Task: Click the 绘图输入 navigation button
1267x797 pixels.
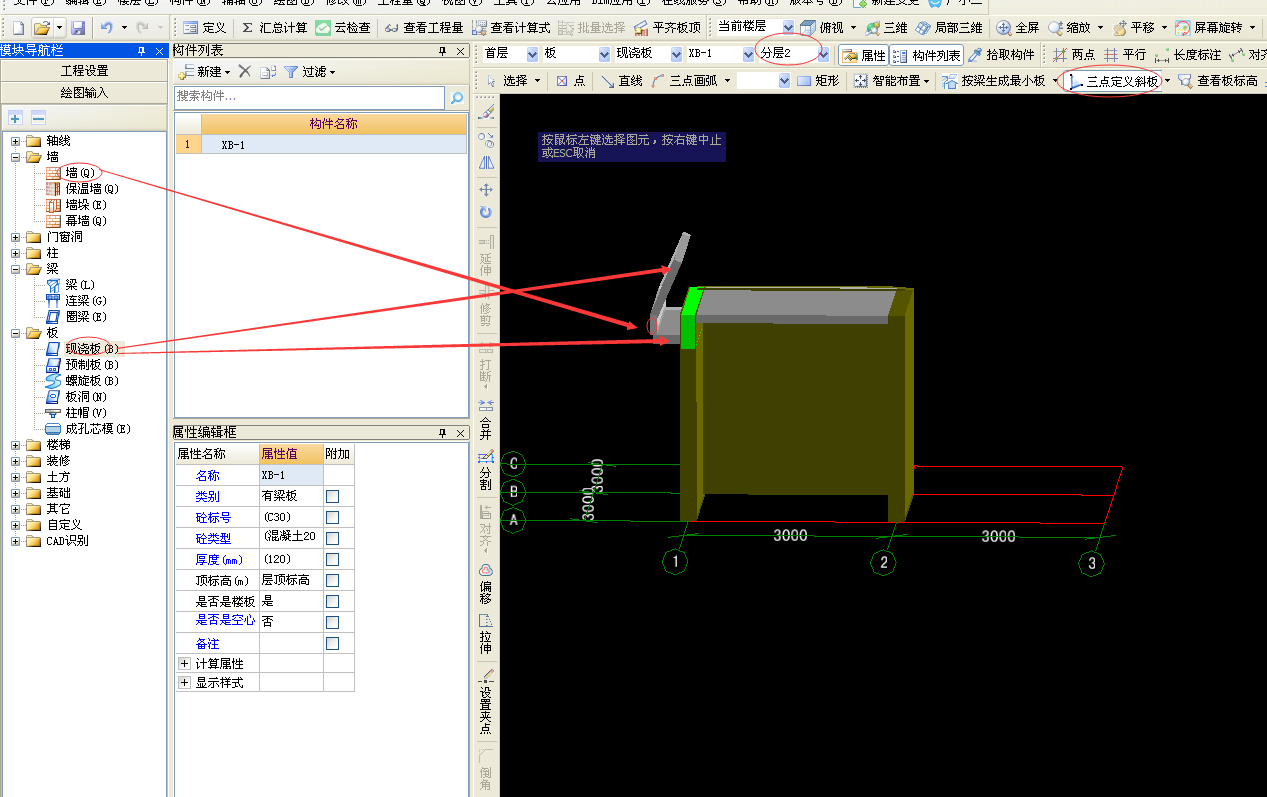Action: 84,92
